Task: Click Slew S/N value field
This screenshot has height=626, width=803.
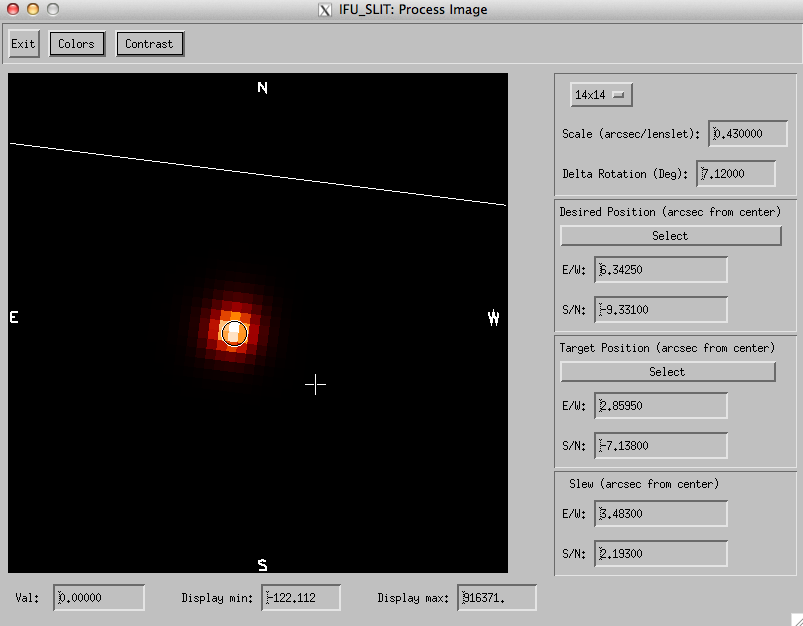Action: 660,554
